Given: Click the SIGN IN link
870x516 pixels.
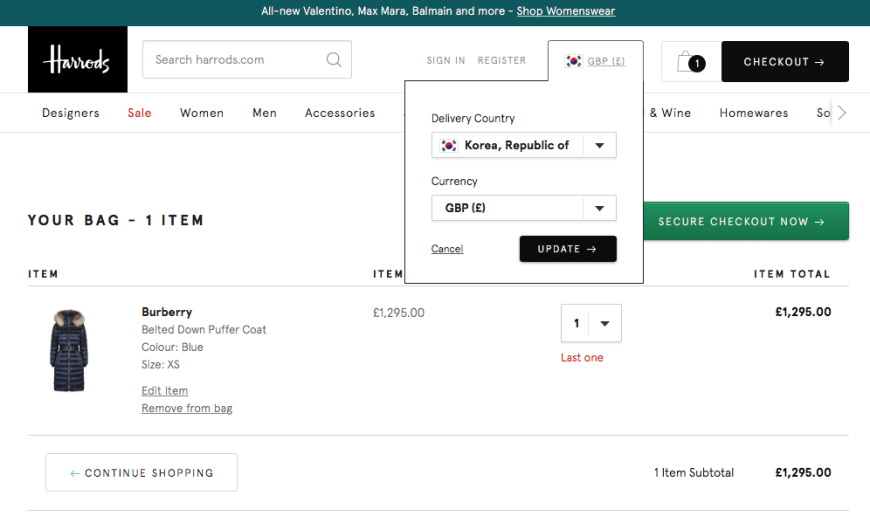Looking at the screenshot, I should click(446, 60).
